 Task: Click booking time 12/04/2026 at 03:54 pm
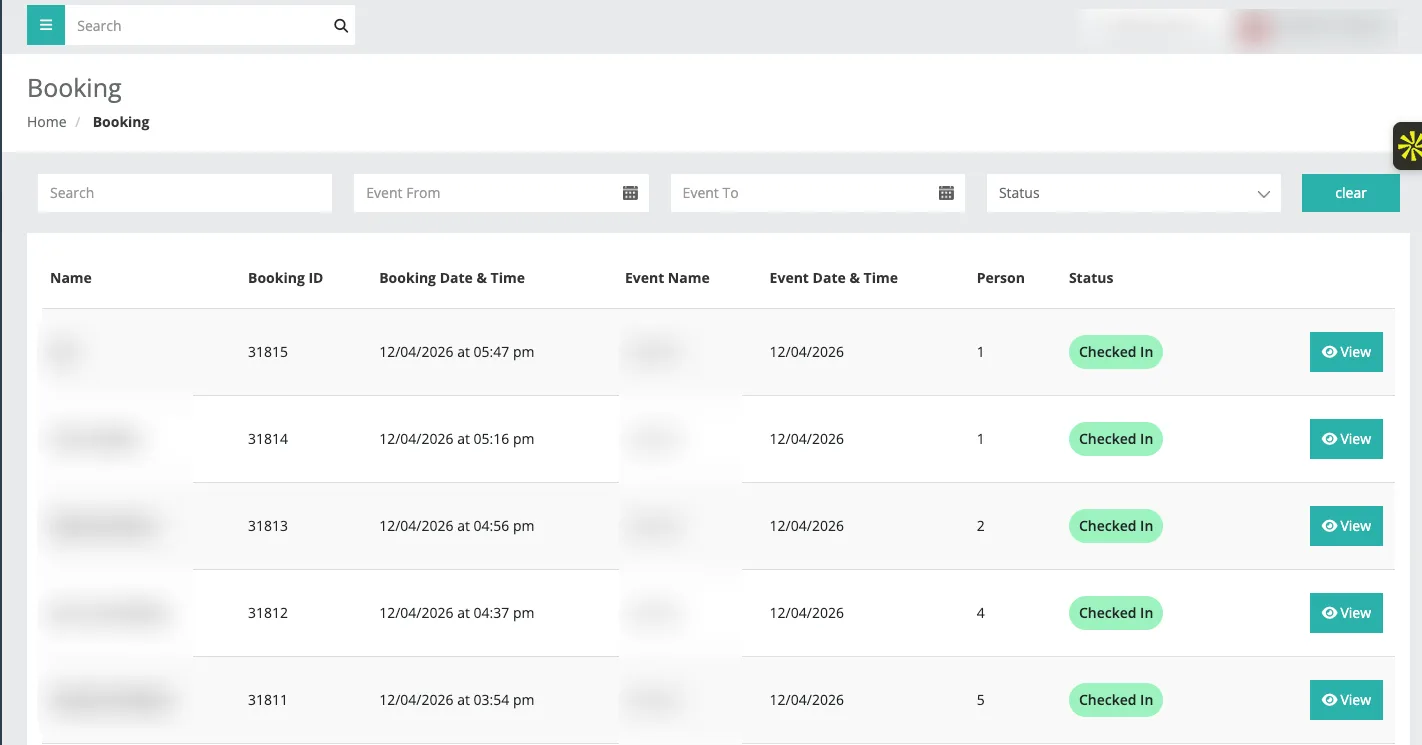coord(457,700)
